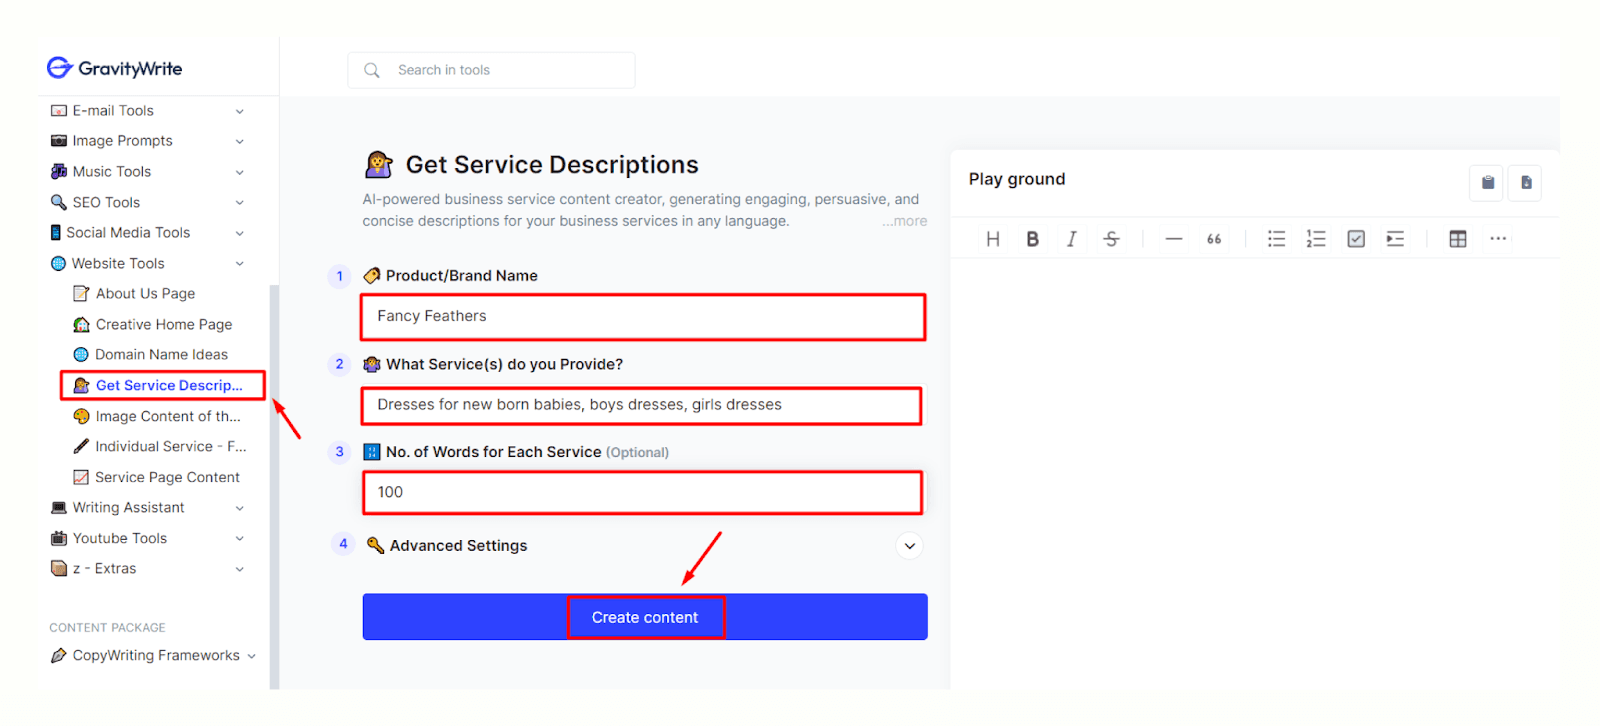Insert a table using the toolbar
Screen dimensions: 1600x726
click(x=1458, y=239)
